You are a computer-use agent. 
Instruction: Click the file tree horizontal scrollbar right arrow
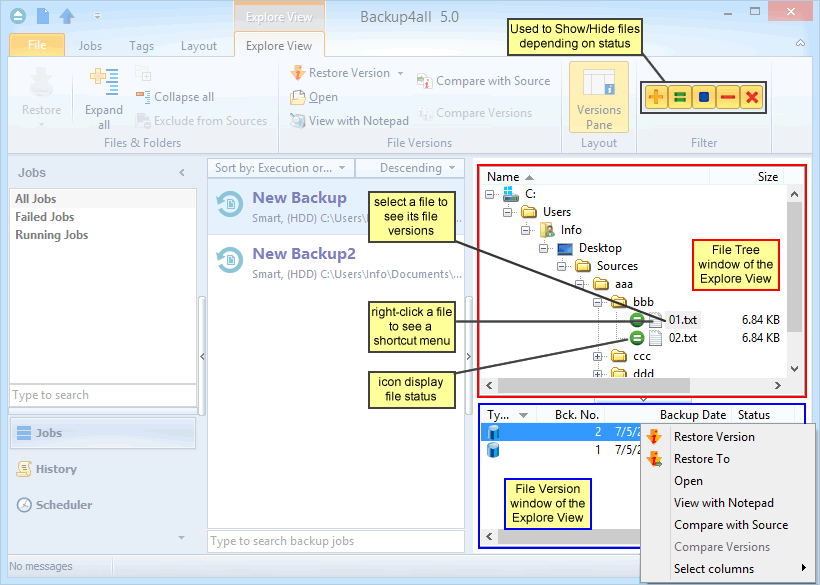(x=778, y=385)
